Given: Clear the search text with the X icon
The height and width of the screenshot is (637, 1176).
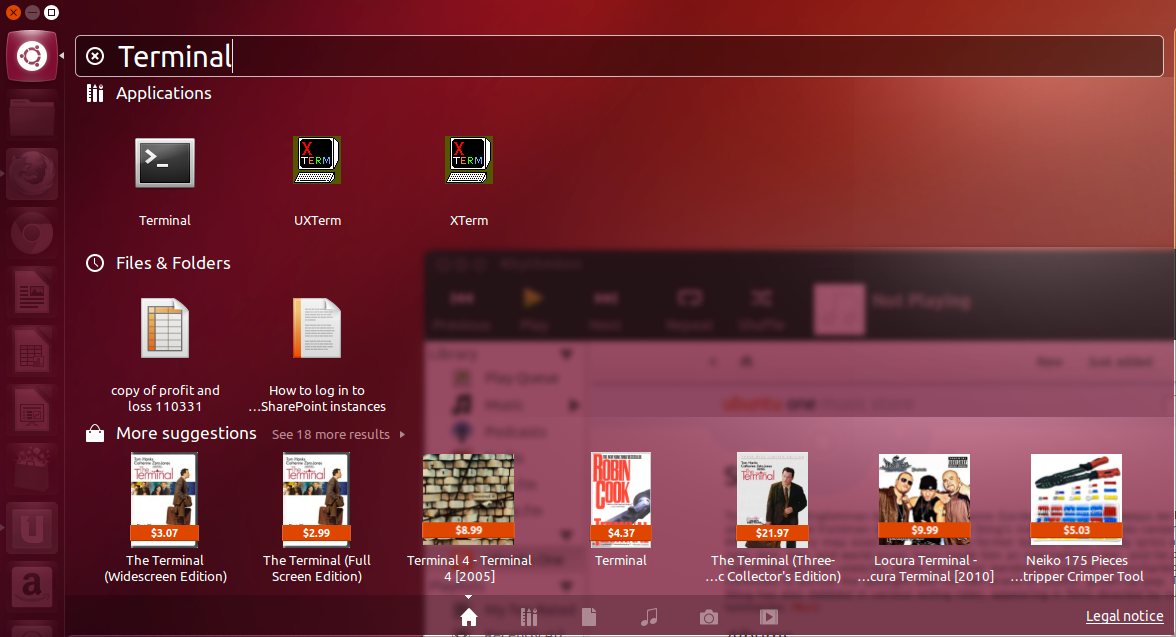Looking at the screenshot, I should (95, 56).
